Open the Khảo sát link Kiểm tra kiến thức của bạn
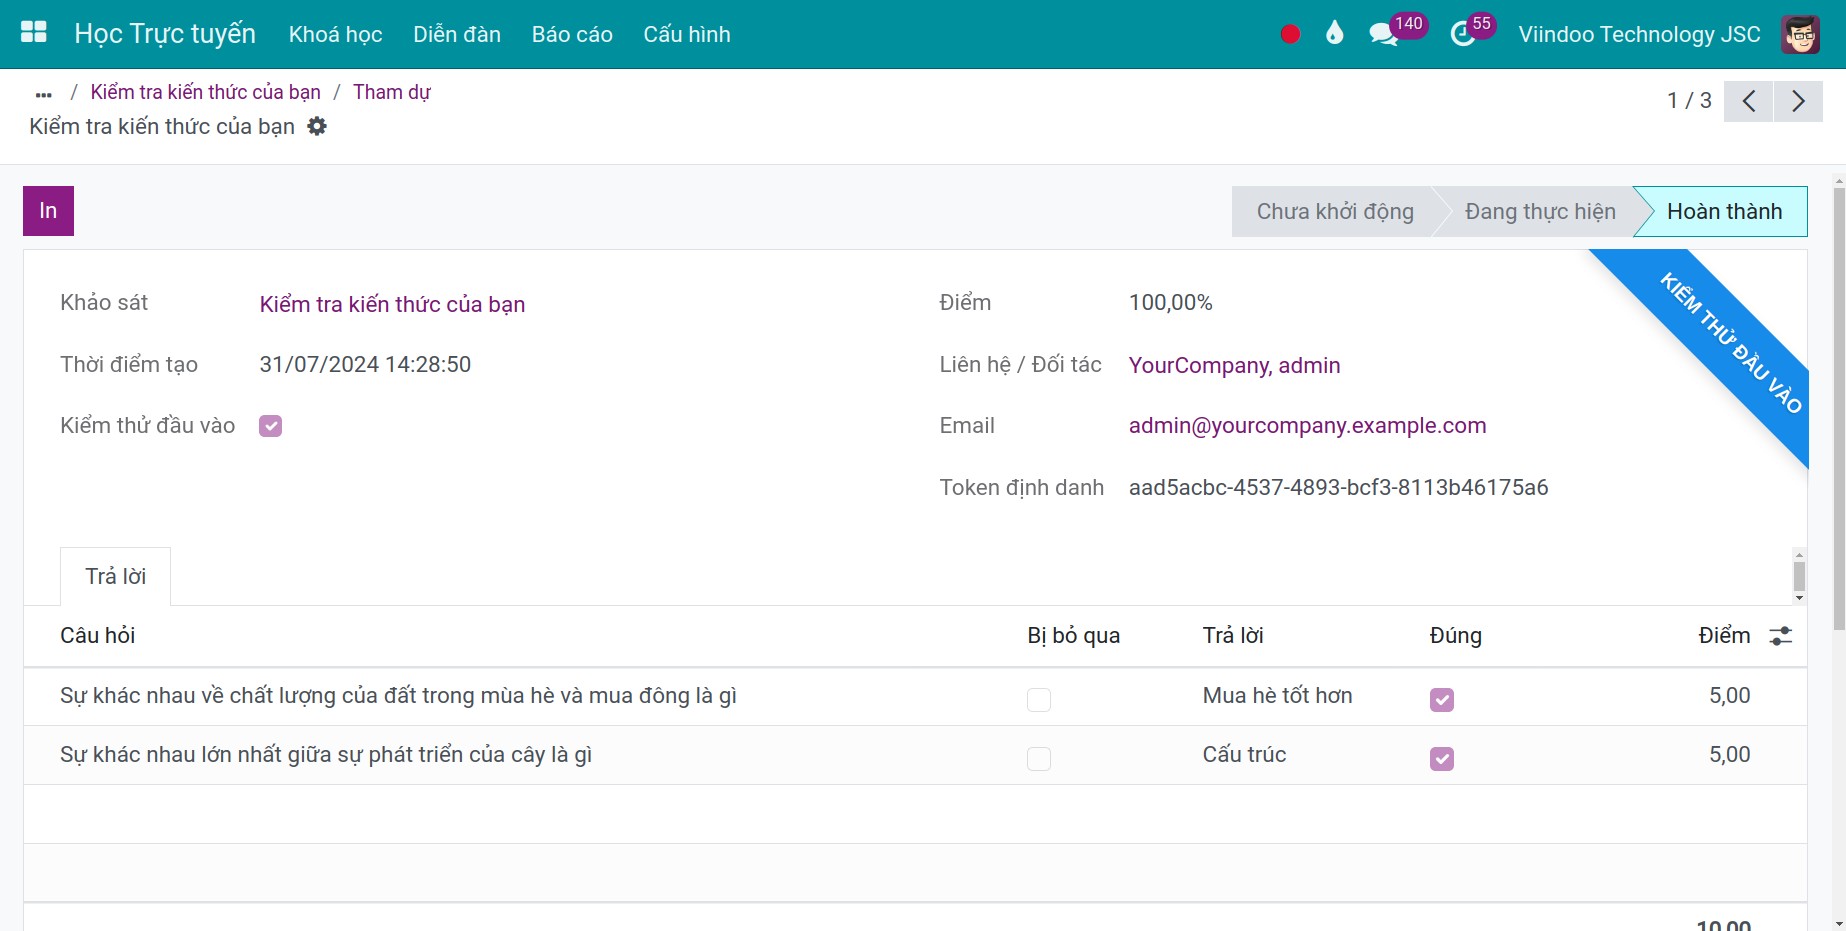This screenshot has width=1846, height=931. pyautogui.click(x=392, y=304)
